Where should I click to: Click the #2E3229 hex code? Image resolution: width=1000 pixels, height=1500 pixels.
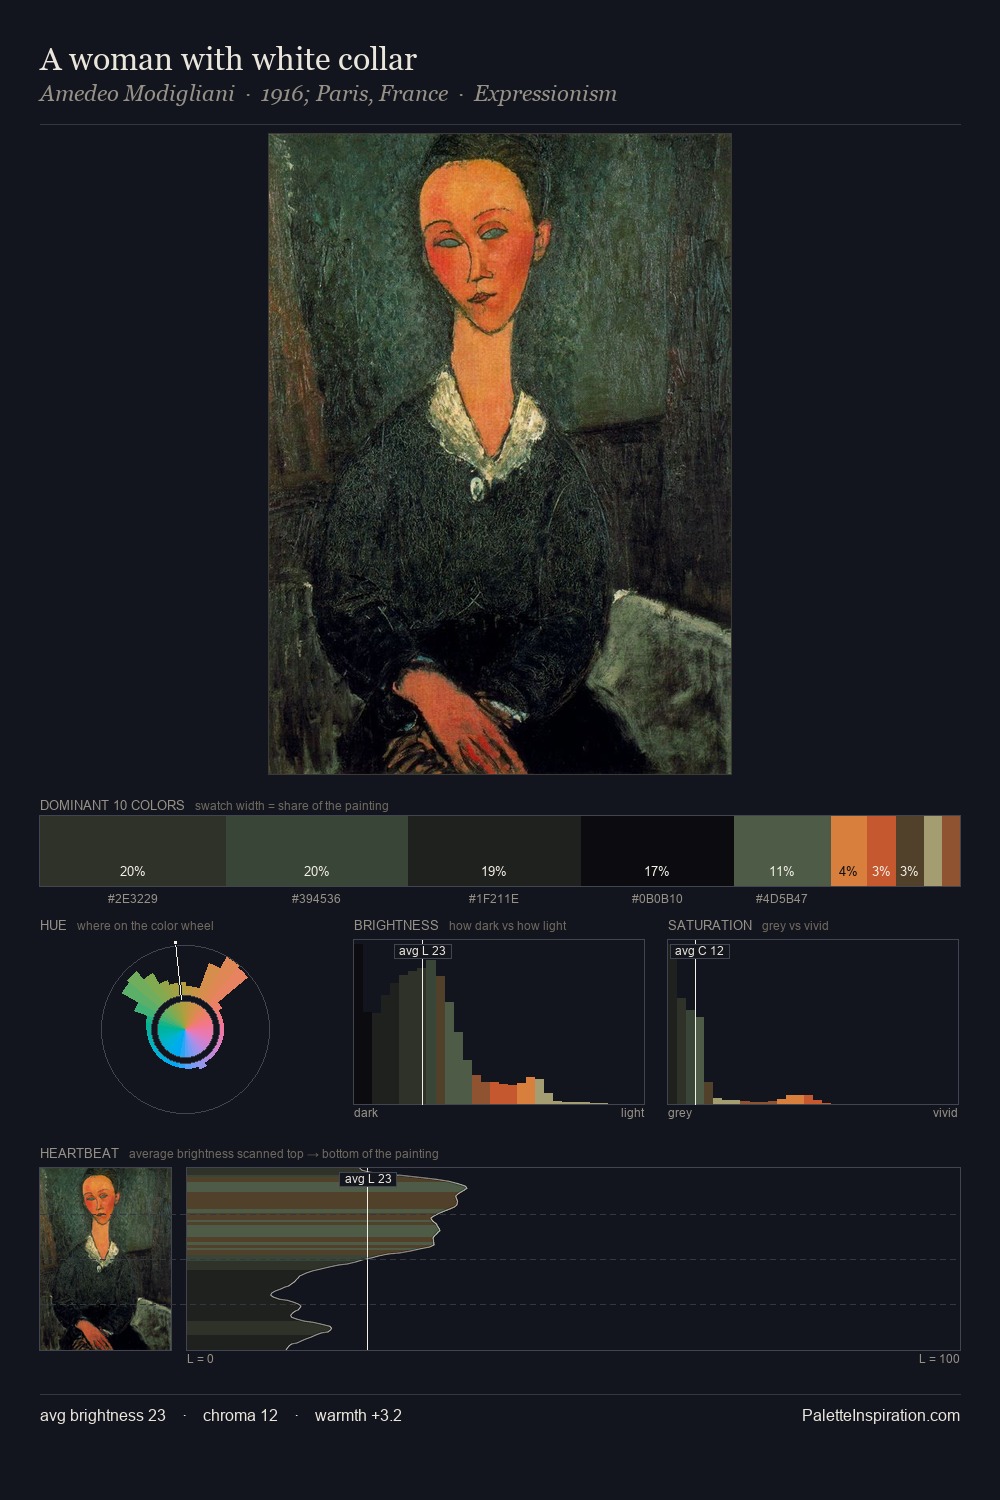coord(133,899)
